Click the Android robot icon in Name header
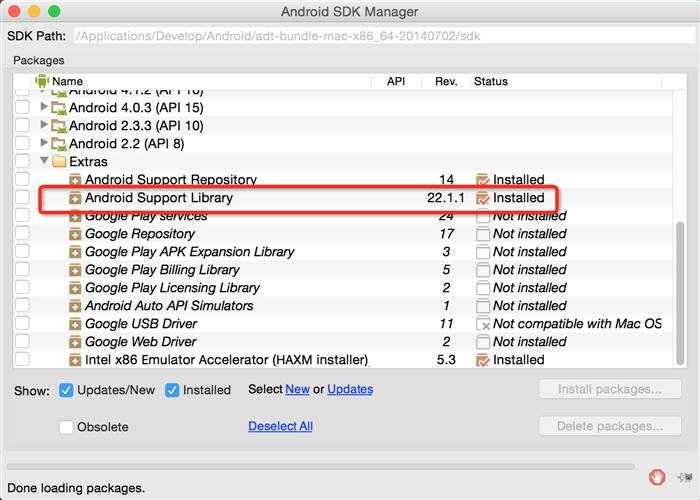Image resolution: width=700 pixels, height=500 pixels. [x=42, y=81]
